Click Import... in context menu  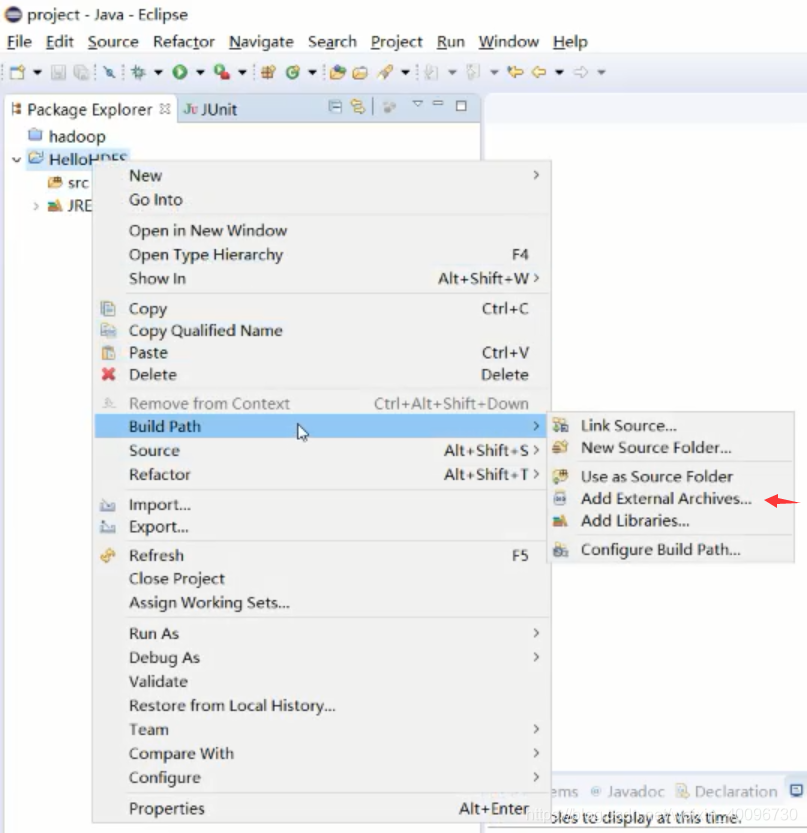321,505
